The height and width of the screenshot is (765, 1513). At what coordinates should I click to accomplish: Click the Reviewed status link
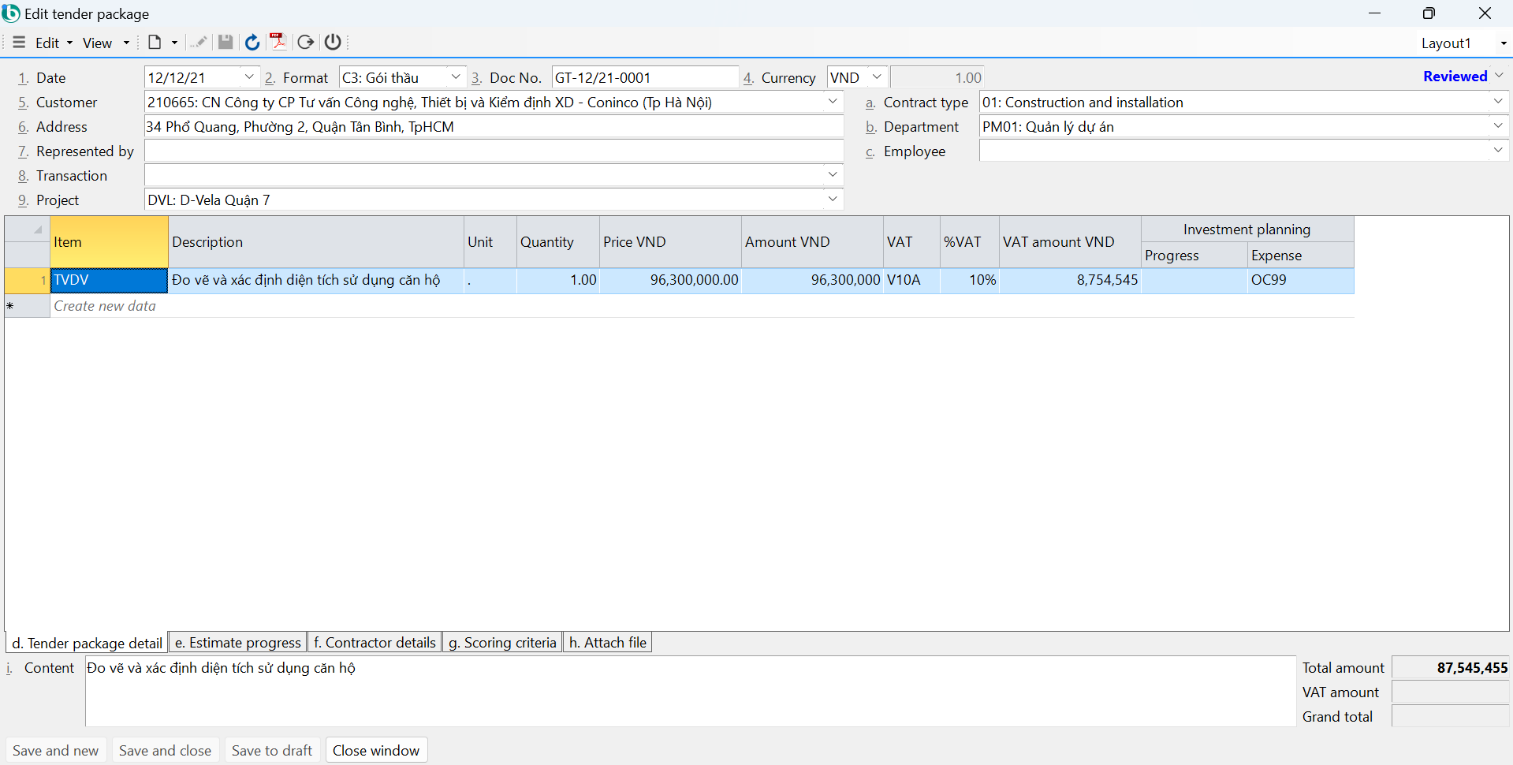1455,76
